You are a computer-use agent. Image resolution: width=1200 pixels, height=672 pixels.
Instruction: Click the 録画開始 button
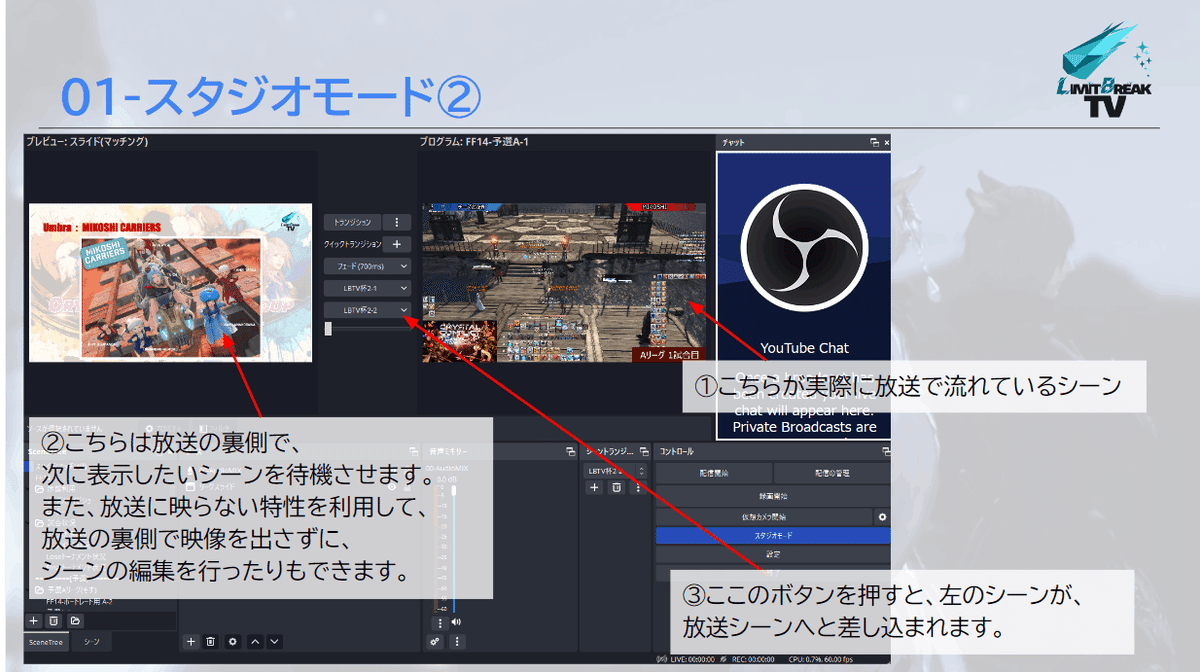773,496
